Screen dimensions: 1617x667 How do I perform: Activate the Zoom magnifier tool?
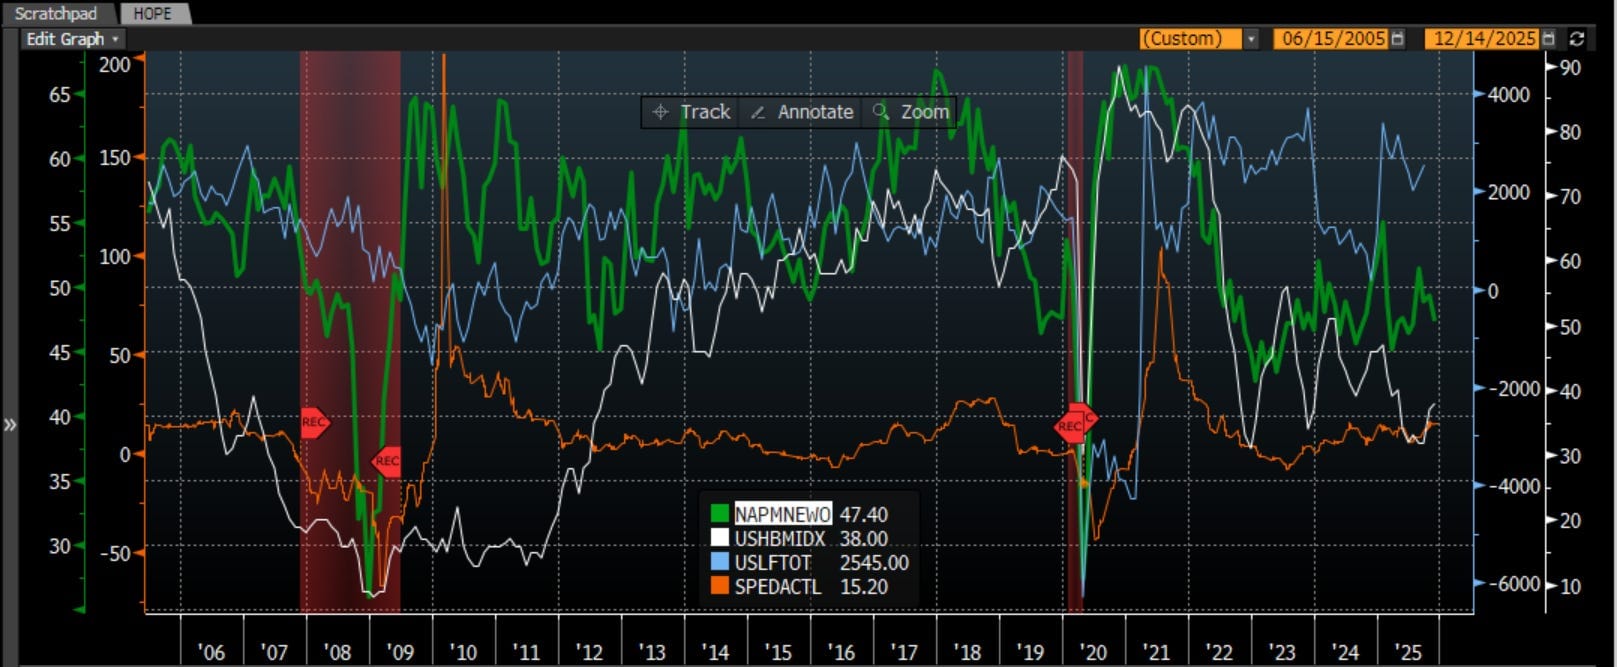(911, 112)
